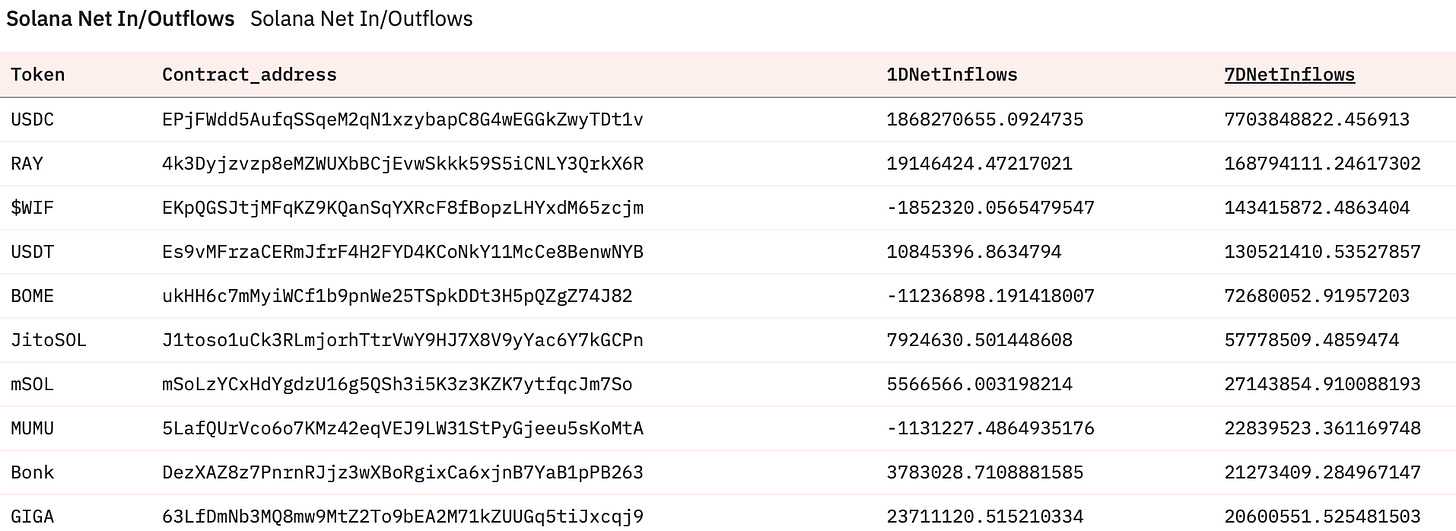1456x531 pixels.
Task: Select 7D inflow value 27143854.910088193
Action: pos(1322,384)
